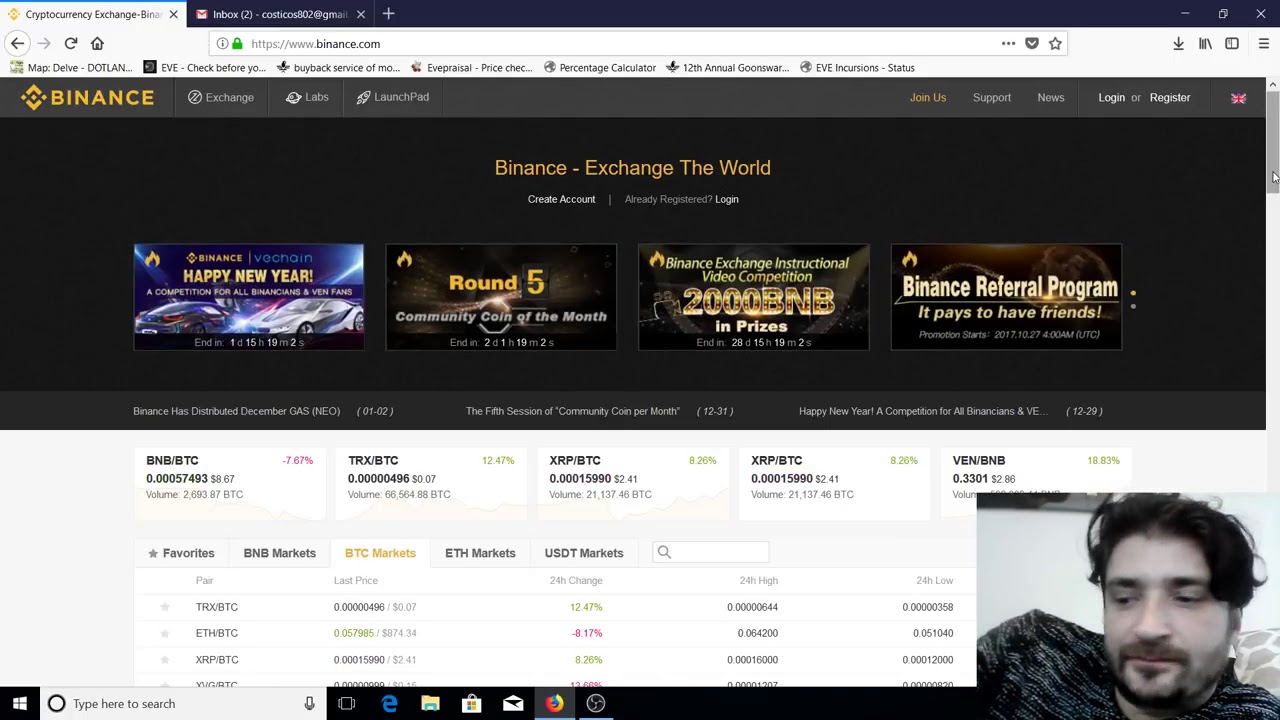Open the LaunchPad menu item
The width and height of the screenshot is (1280, 720).
[393, 97]
